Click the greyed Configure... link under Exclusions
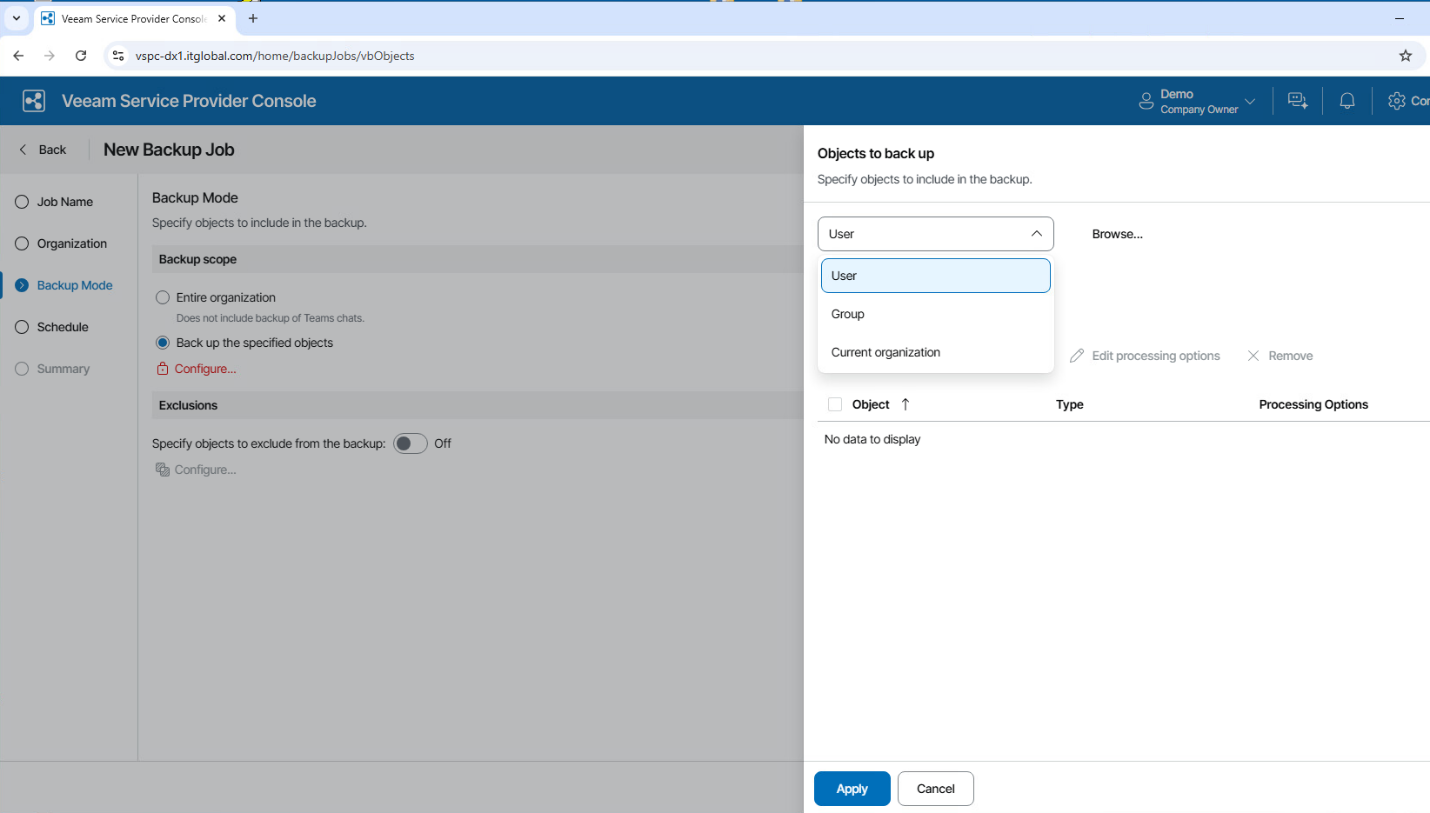The height and width of the screenshot is (813, 1430). click(x=197, y=470)
